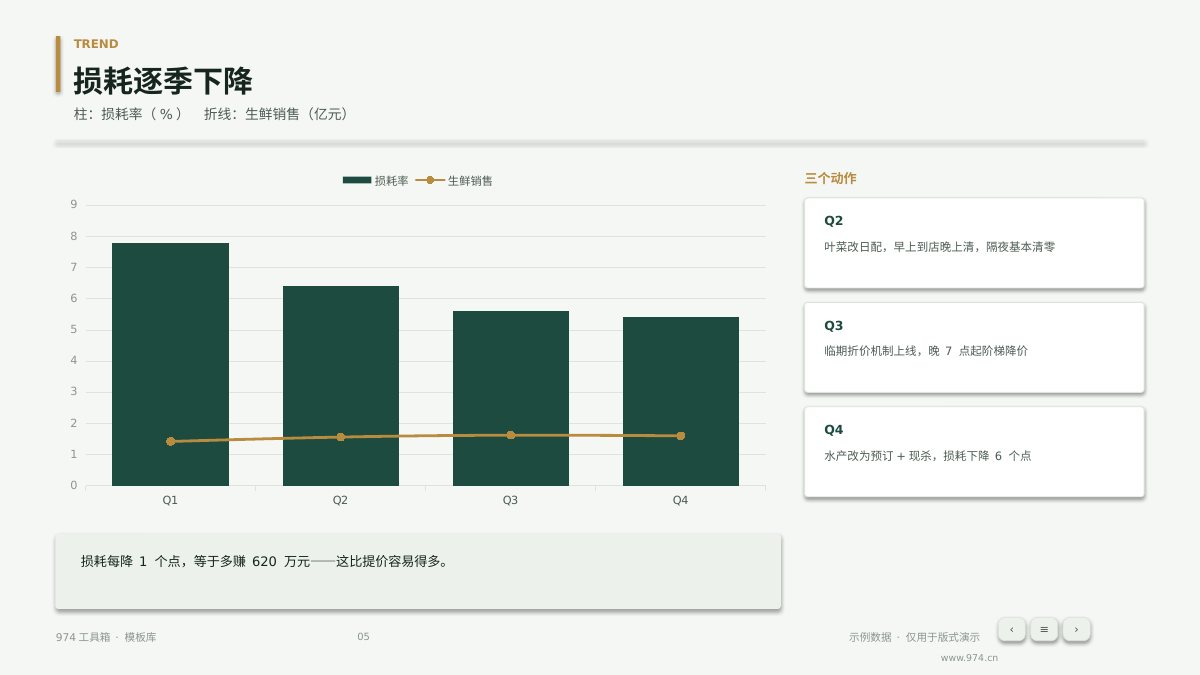
Task: Toggle 损耗率 legend entry
Action: (x=375, y=181)
